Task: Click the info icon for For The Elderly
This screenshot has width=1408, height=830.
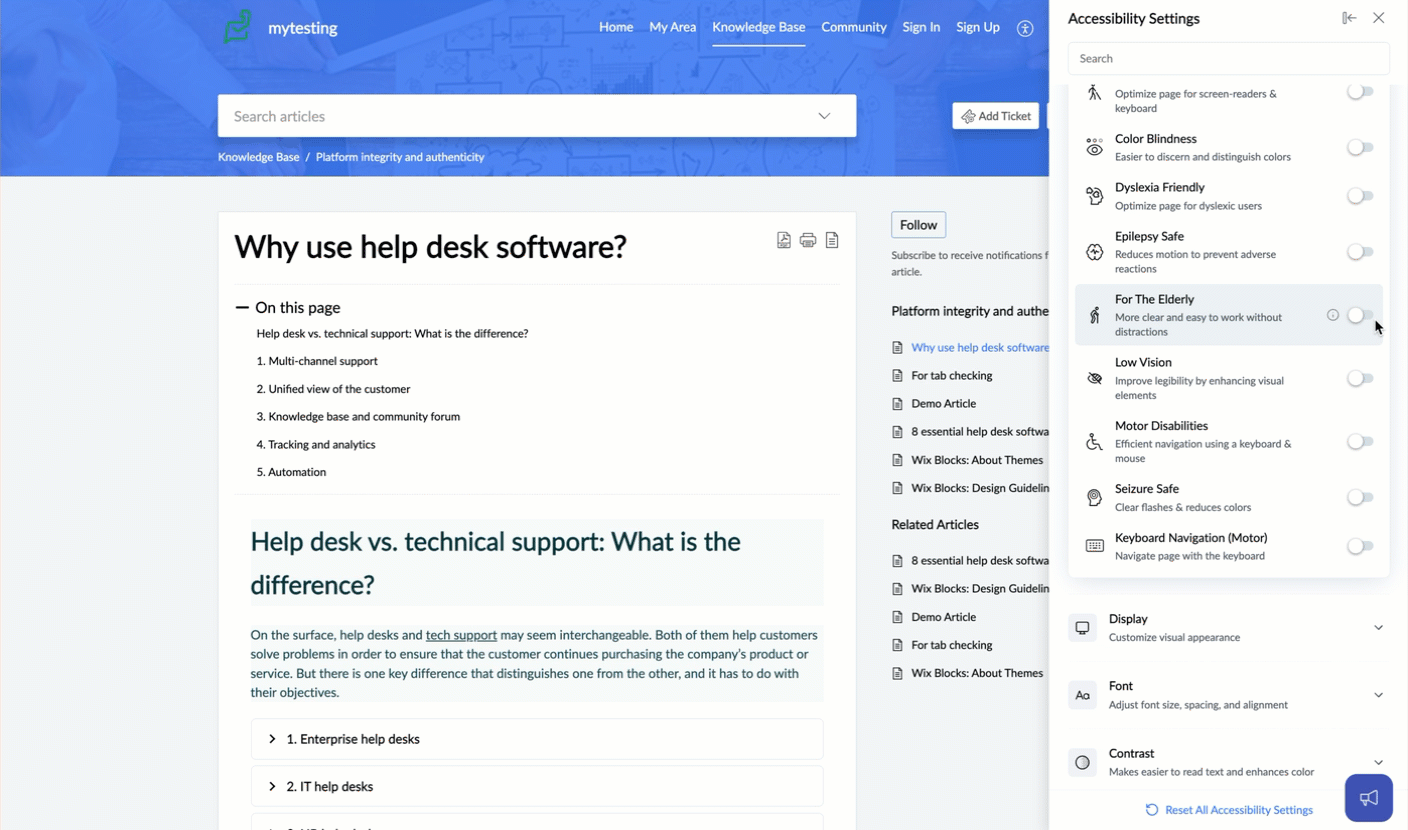Action: (1333, 315)
